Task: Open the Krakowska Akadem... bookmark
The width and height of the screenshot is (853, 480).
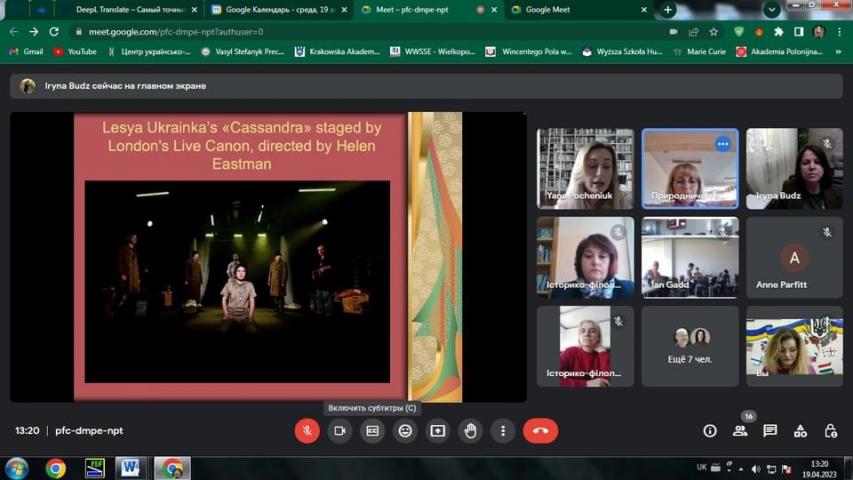Action: [x=337, y=52]
